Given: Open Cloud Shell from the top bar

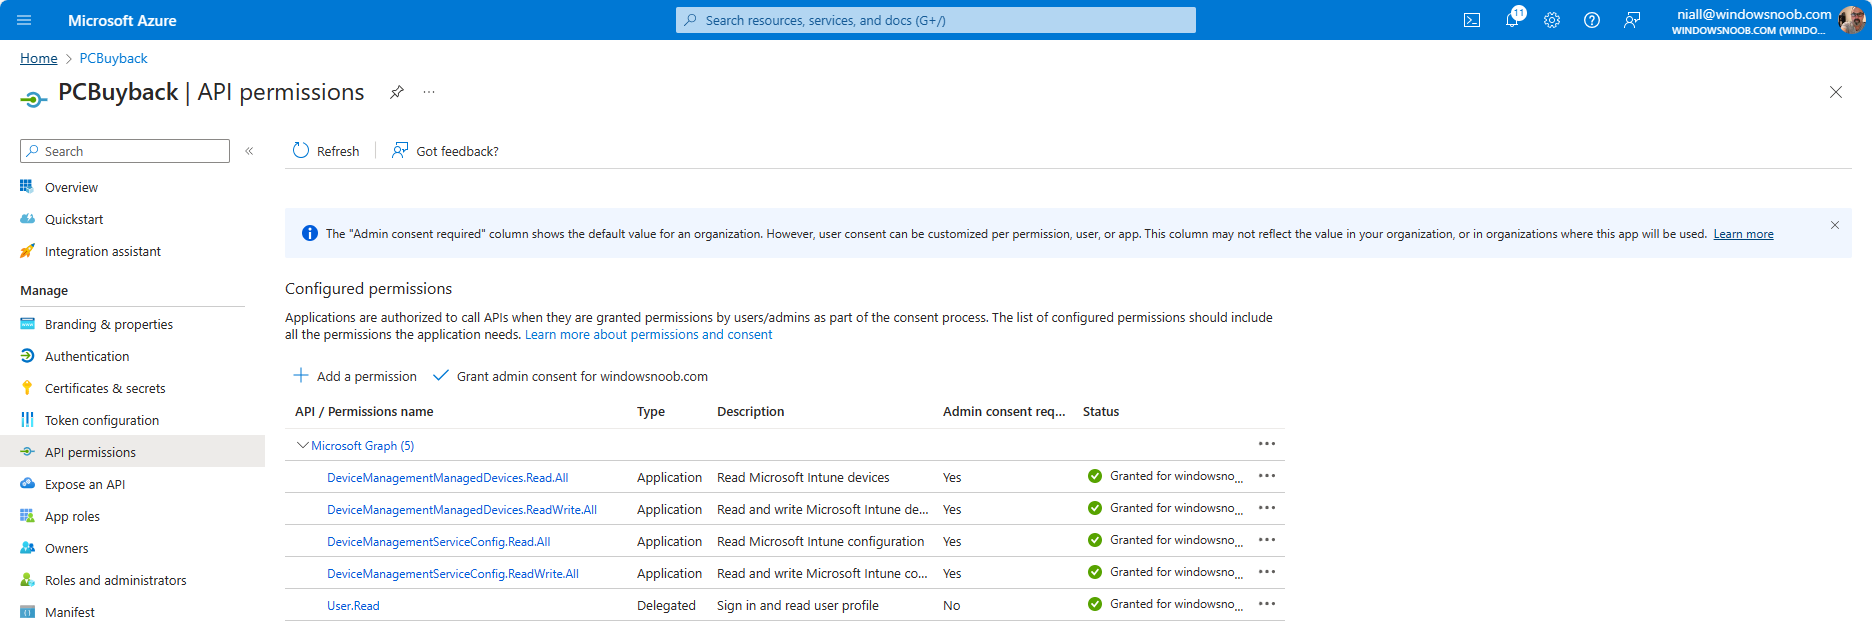Looking at the screenshot, I should point(1472,20).
